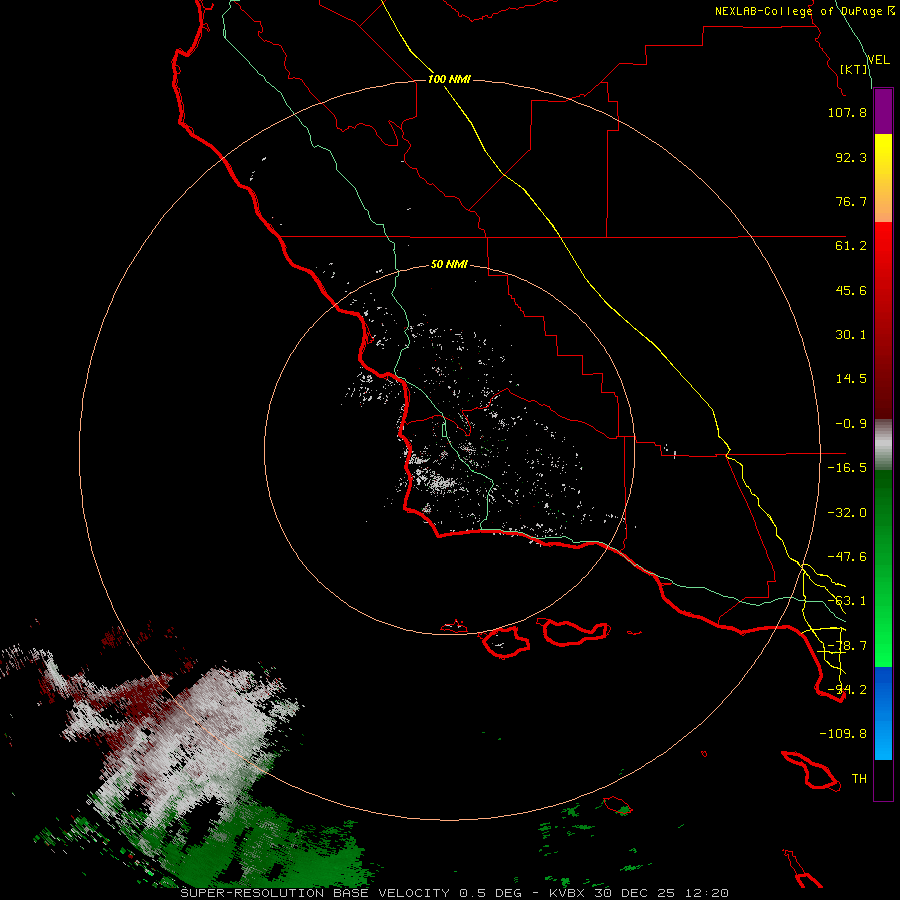Click the yellow-orange segment of the color bar
Screen dimensions: 900x900
pos(883,178)
